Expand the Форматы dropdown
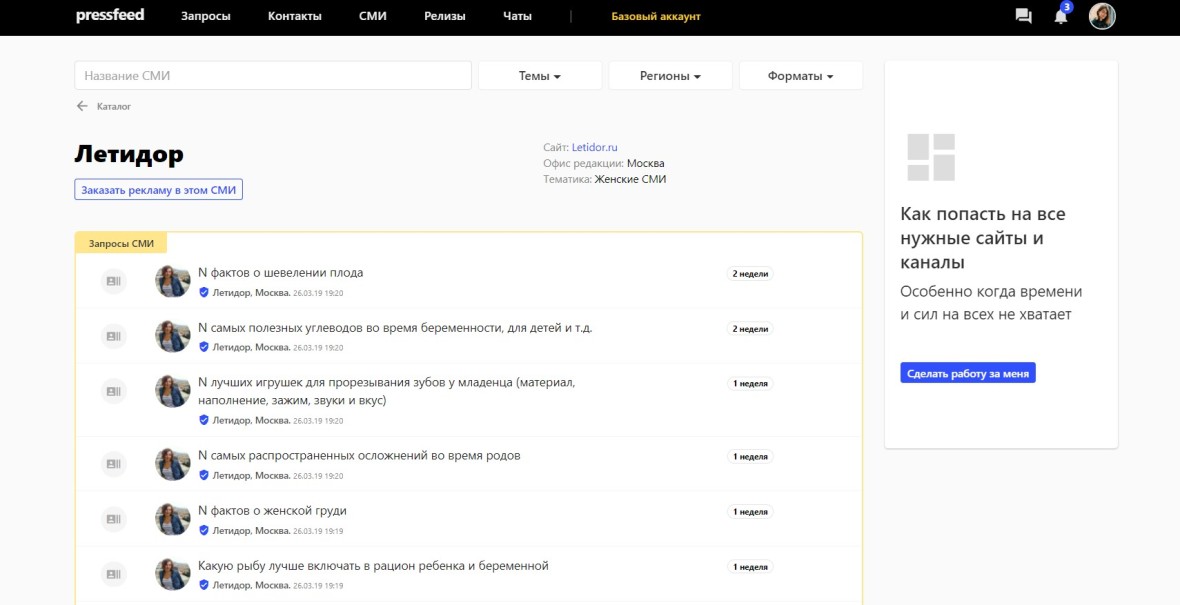 pos(800,76)
